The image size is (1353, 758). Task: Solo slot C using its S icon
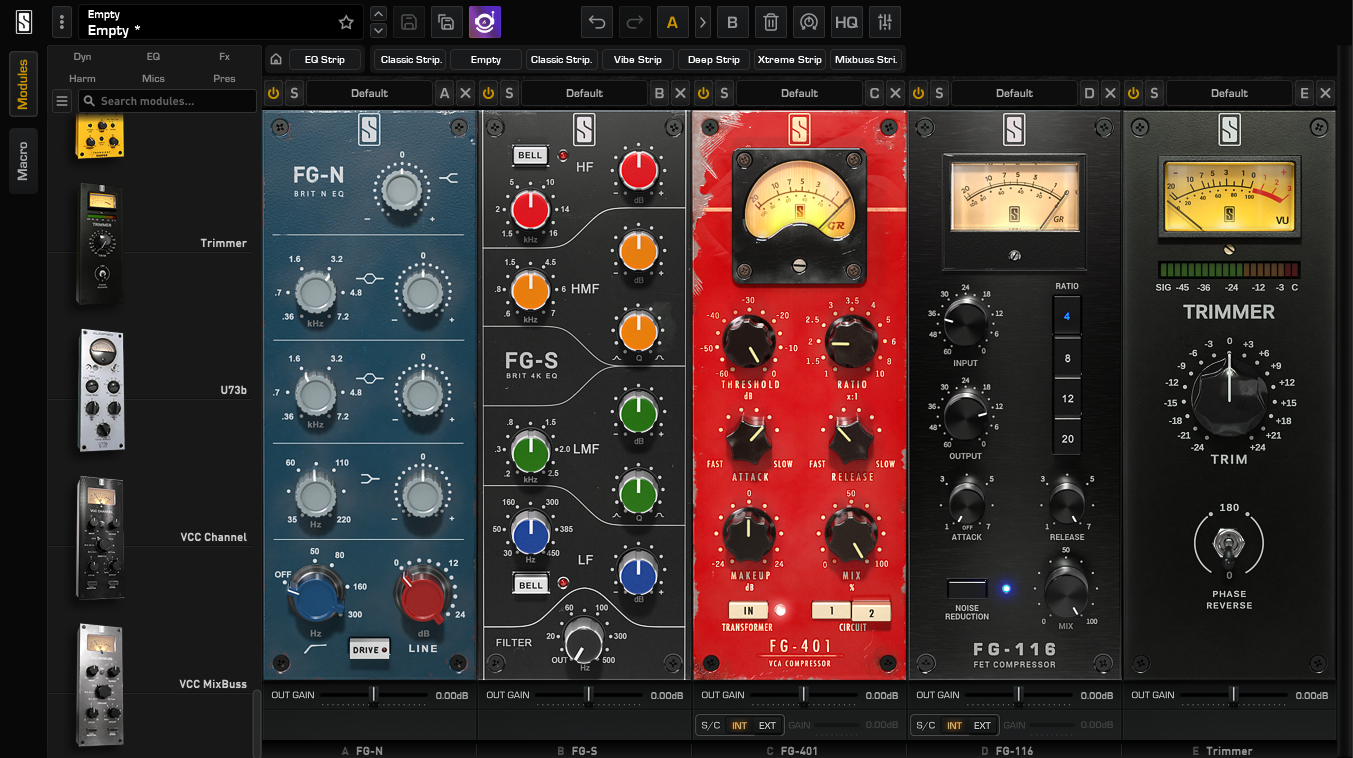click(724, 93)
